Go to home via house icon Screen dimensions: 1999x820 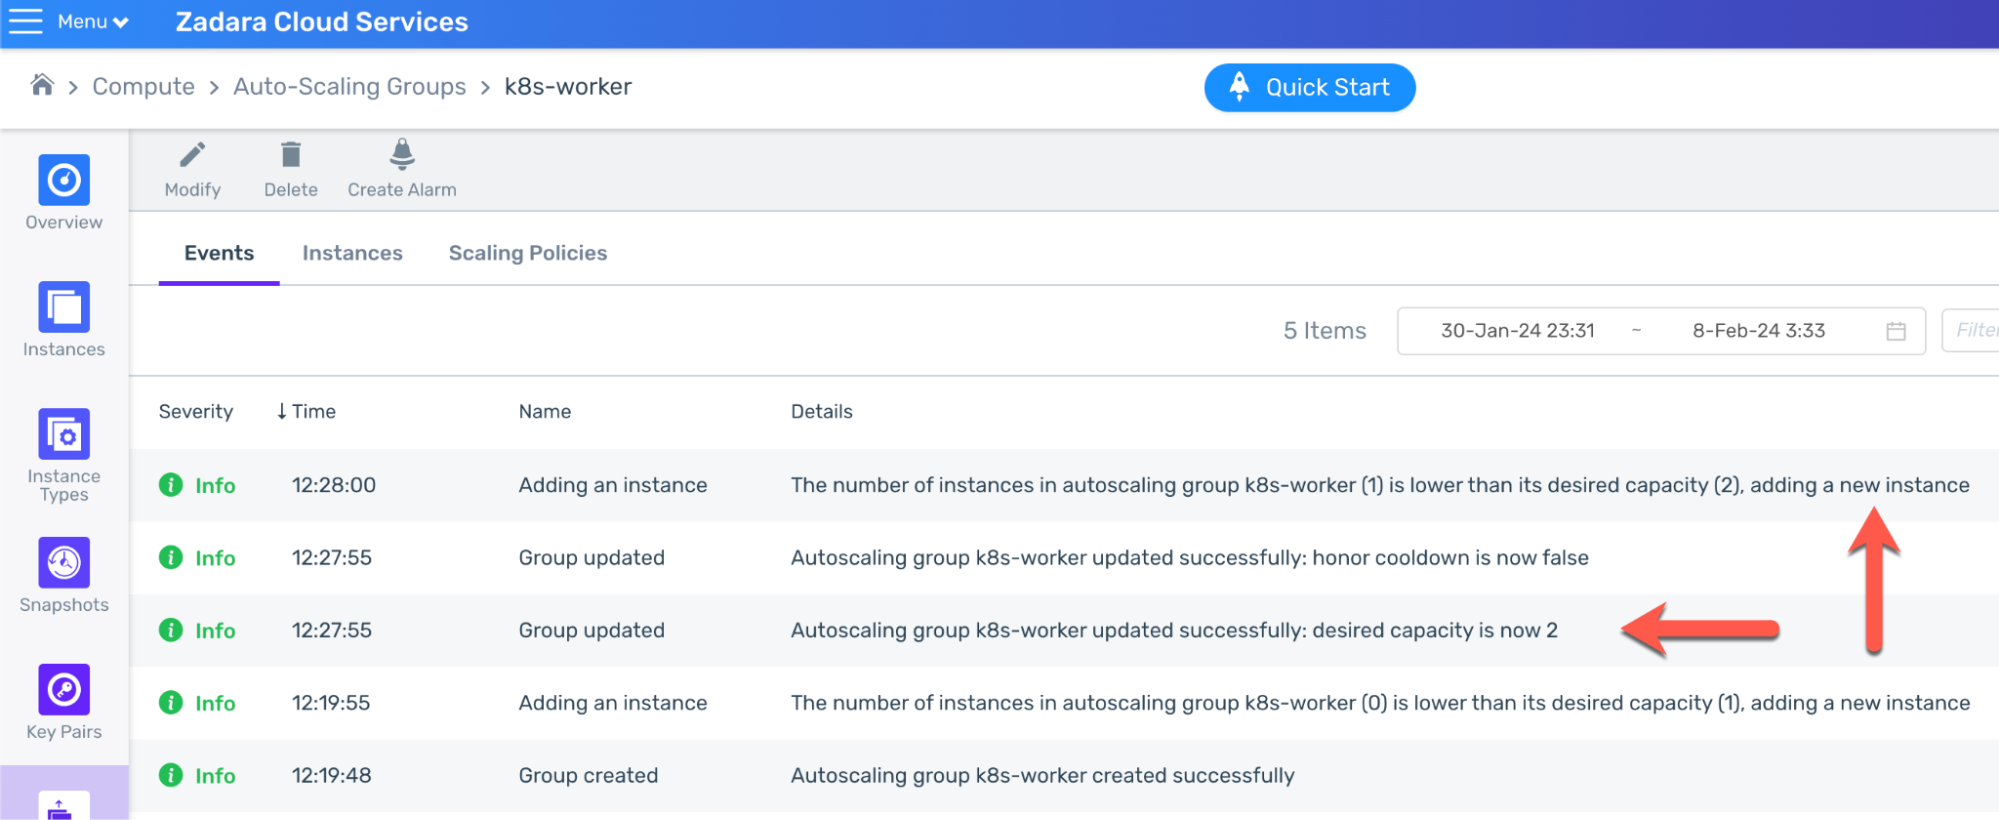click(x=42, y=85)
